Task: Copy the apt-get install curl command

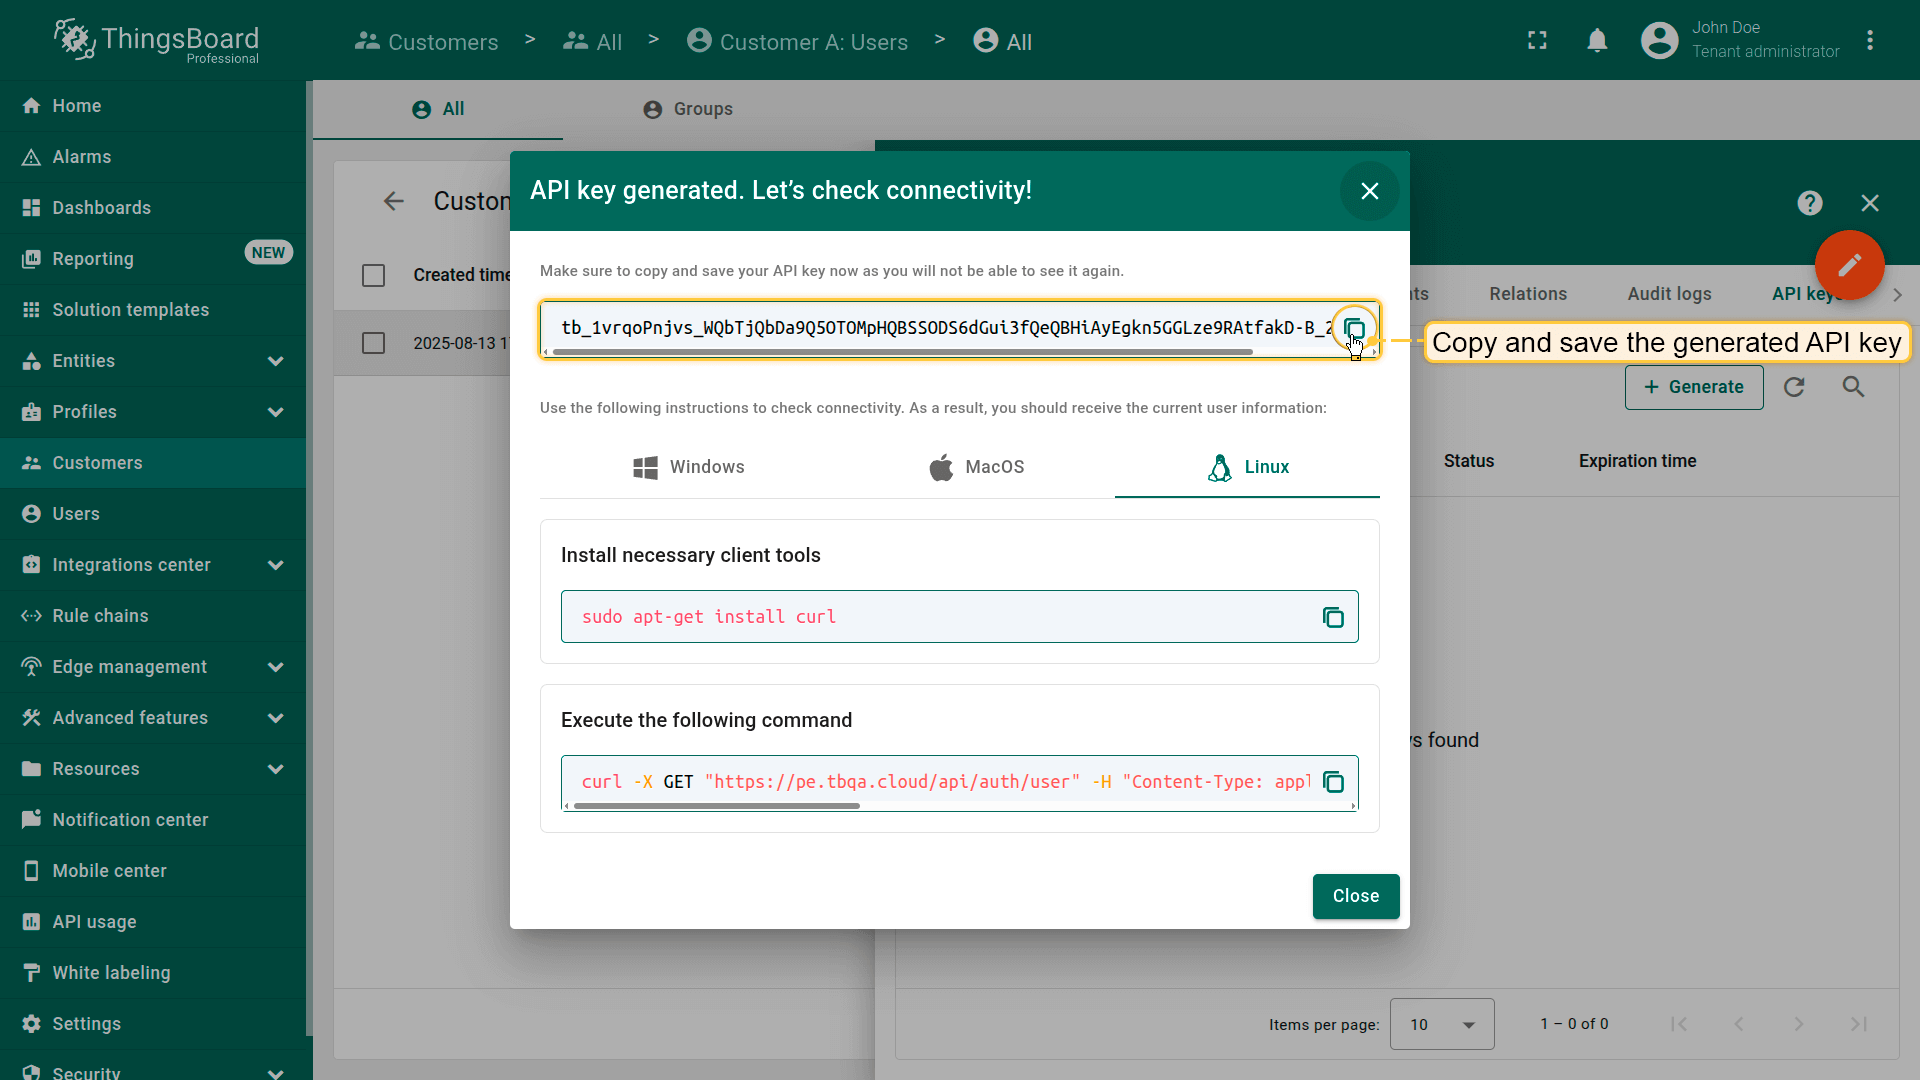Action: tap(1333, 617)
